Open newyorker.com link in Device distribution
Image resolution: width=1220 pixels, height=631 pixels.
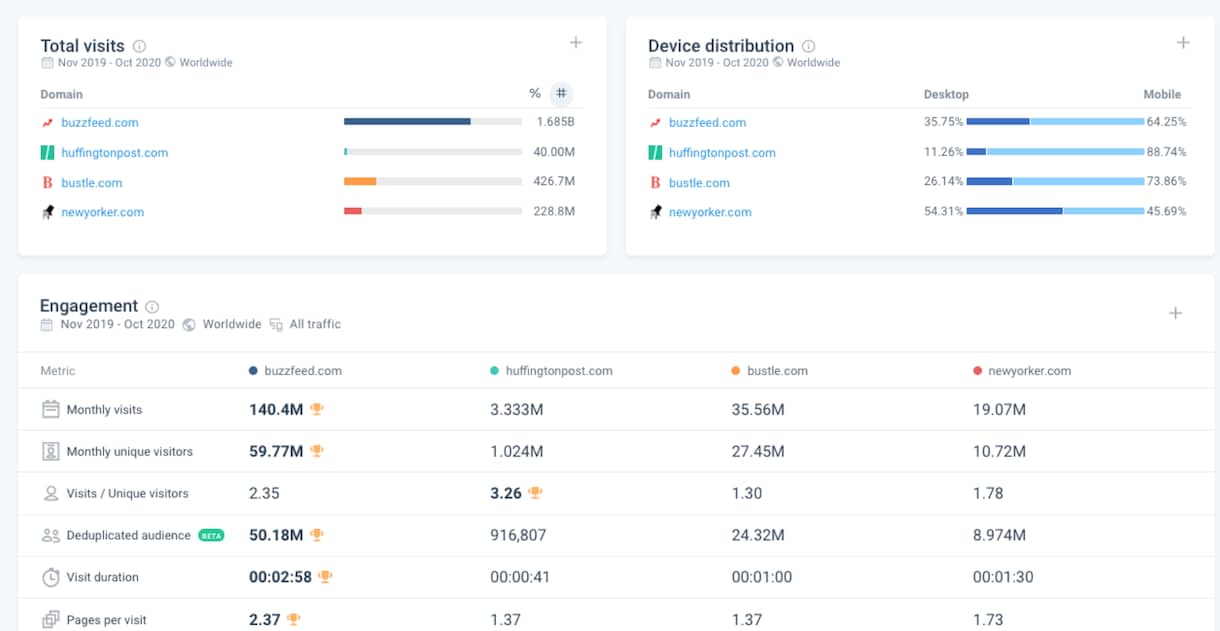pyautogui.click(x=711, y=212)
